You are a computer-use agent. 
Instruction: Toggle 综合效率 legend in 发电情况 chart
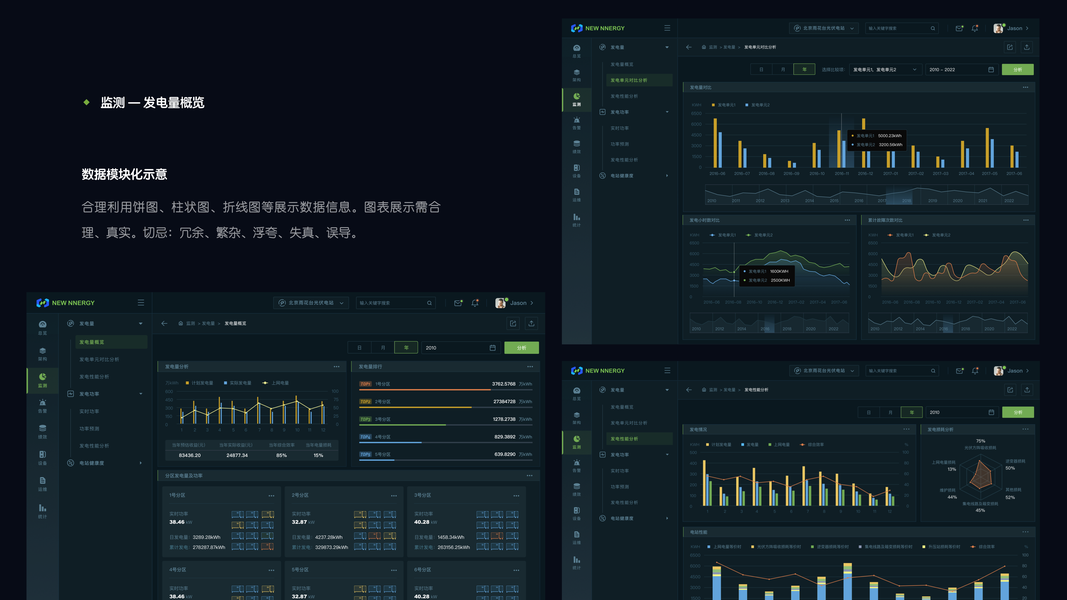(813, 444)
